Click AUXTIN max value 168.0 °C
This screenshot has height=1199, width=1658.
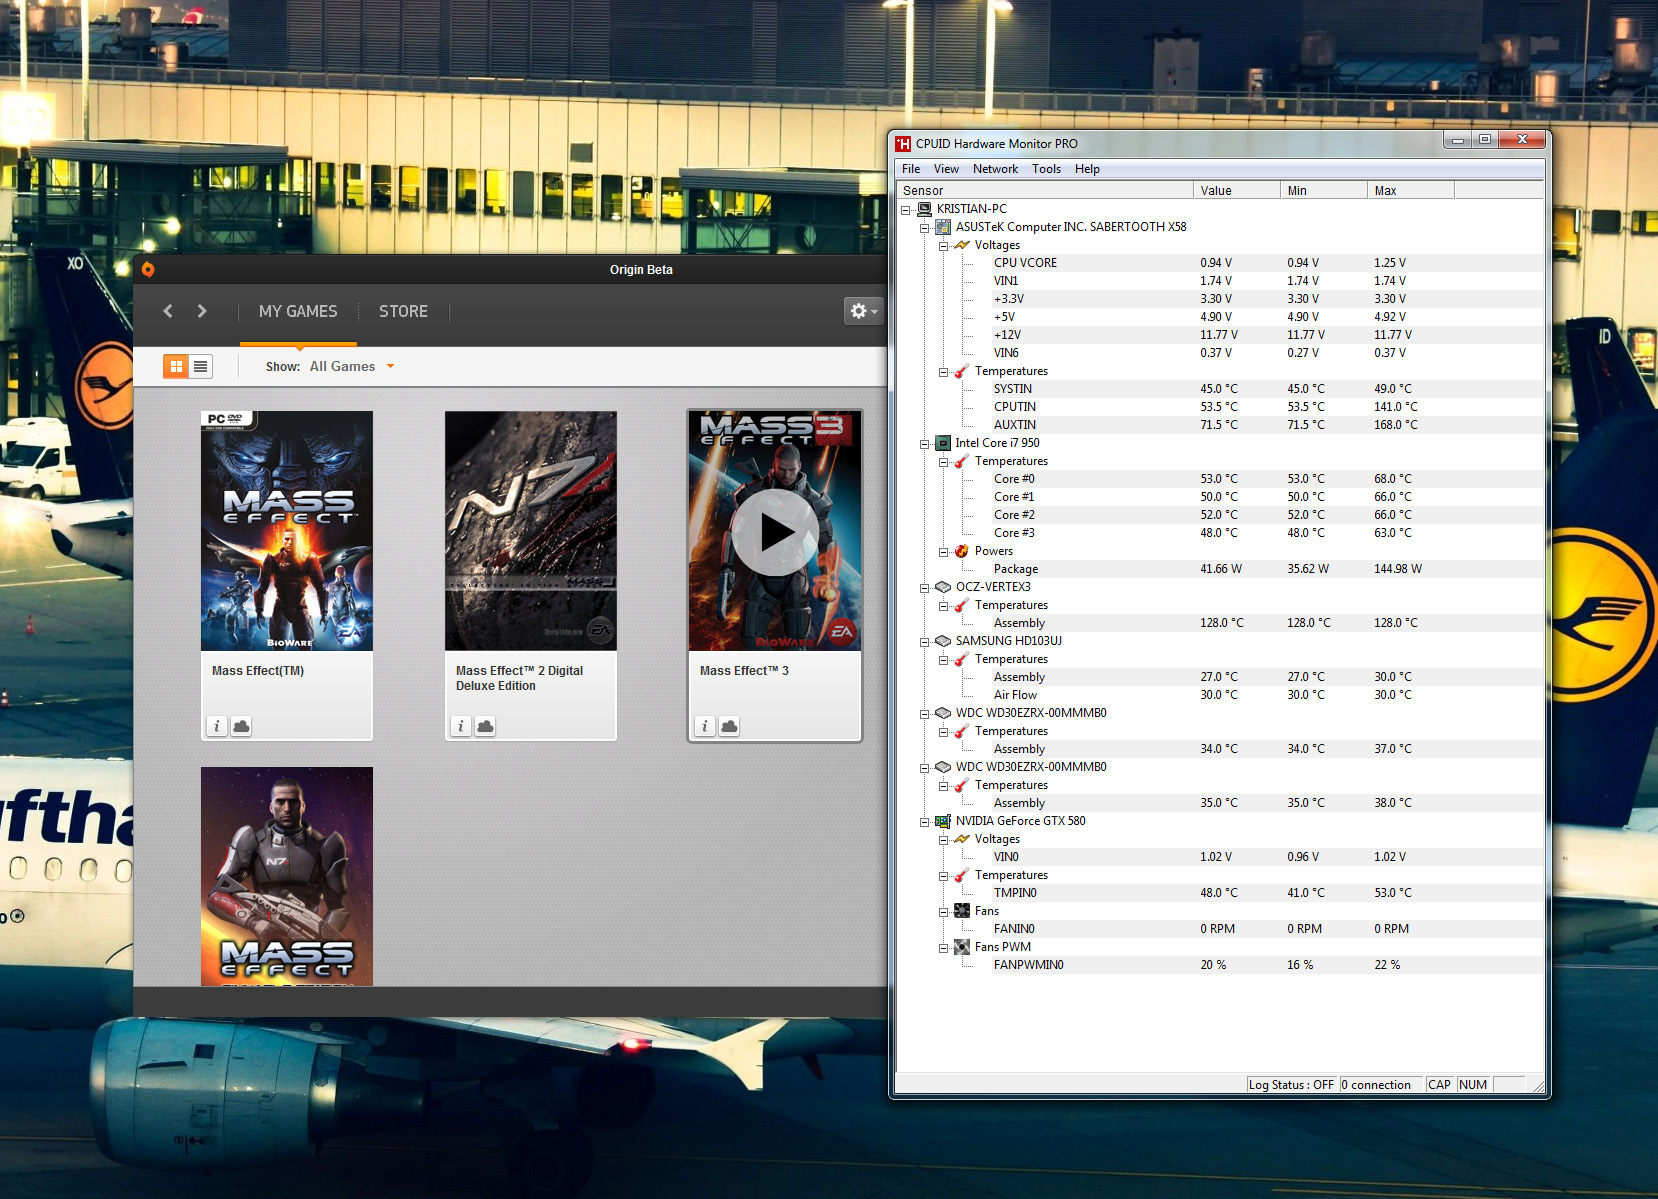(1395, 425)
